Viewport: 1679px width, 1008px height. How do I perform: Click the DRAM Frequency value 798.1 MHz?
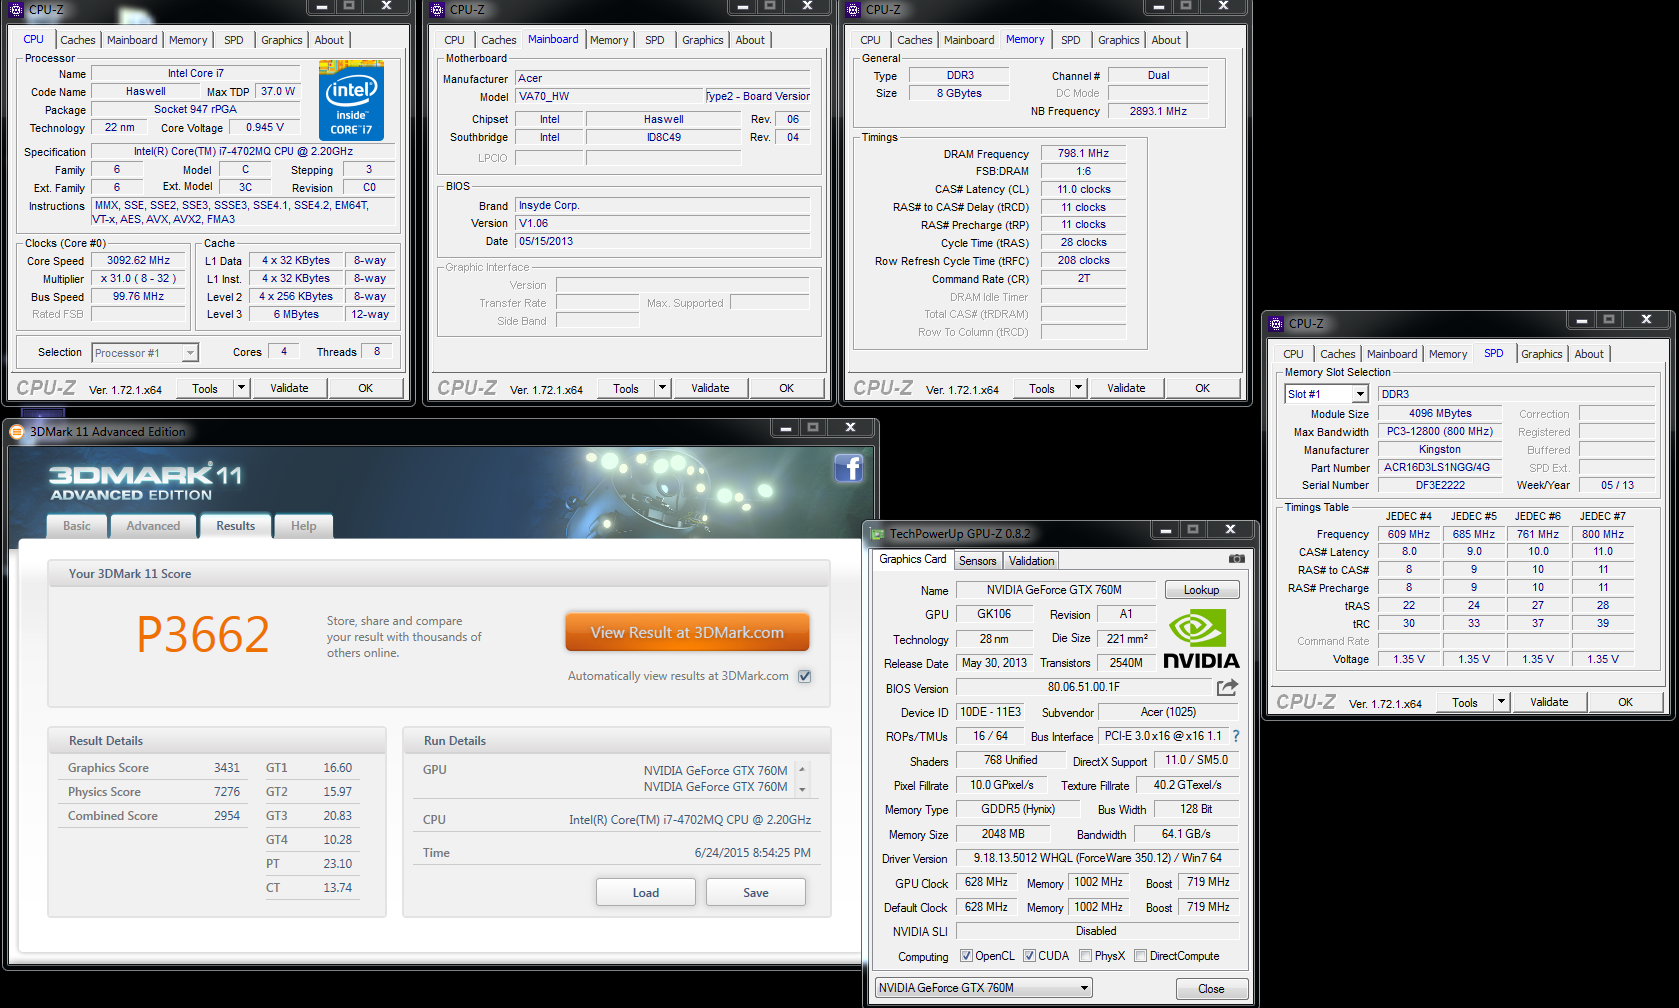pos(1084,153)
